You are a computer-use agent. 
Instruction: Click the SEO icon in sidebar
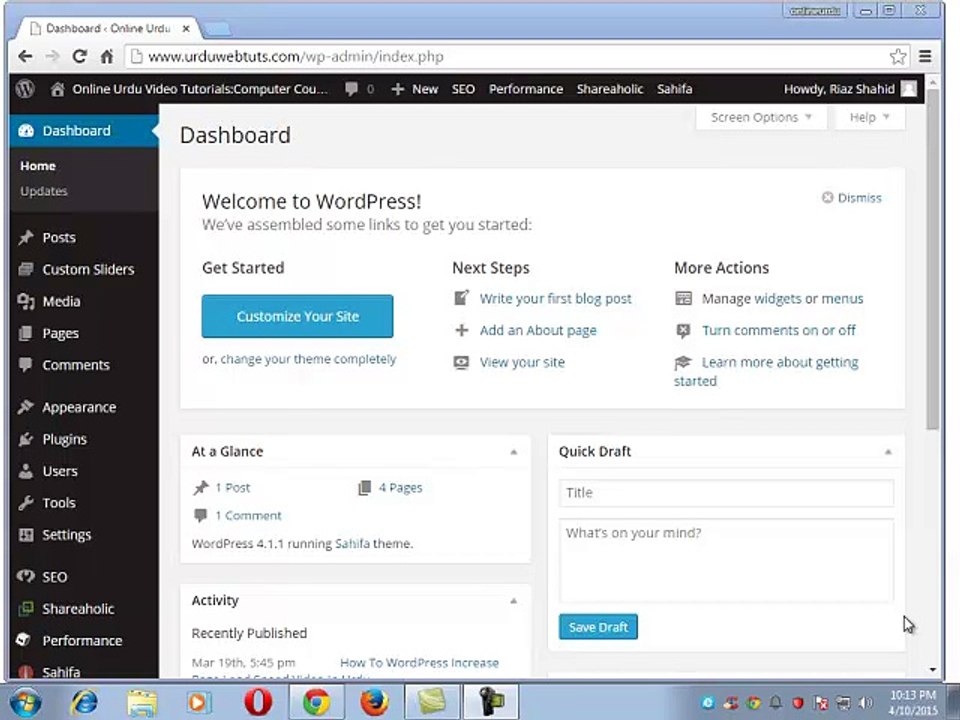point(26,577)
